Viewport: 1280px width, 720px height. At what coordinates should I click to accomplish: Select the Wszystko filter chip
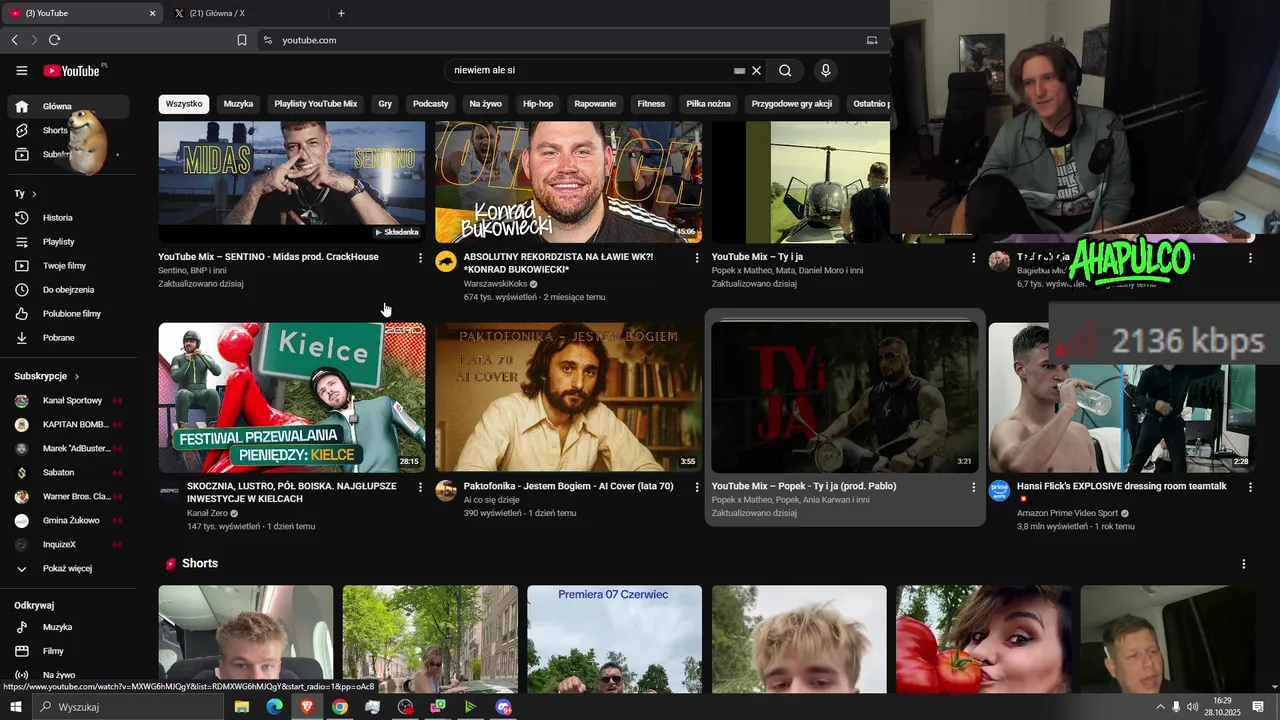[184, 104]
